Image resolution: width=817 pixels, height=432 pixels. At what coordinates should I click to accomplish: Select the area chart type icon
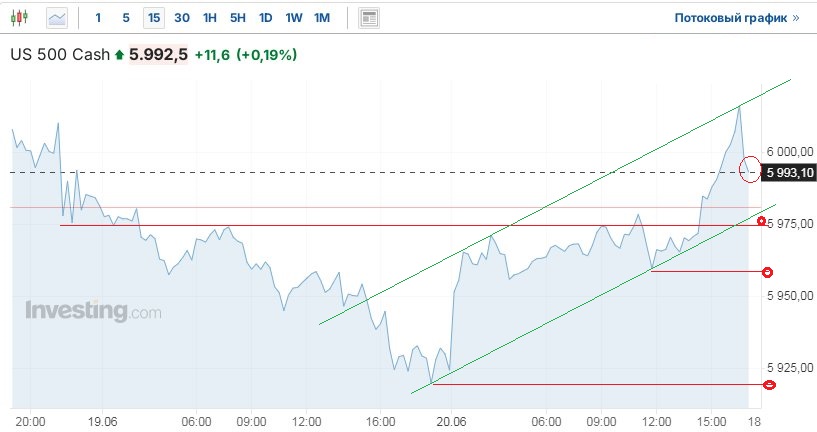57,18
